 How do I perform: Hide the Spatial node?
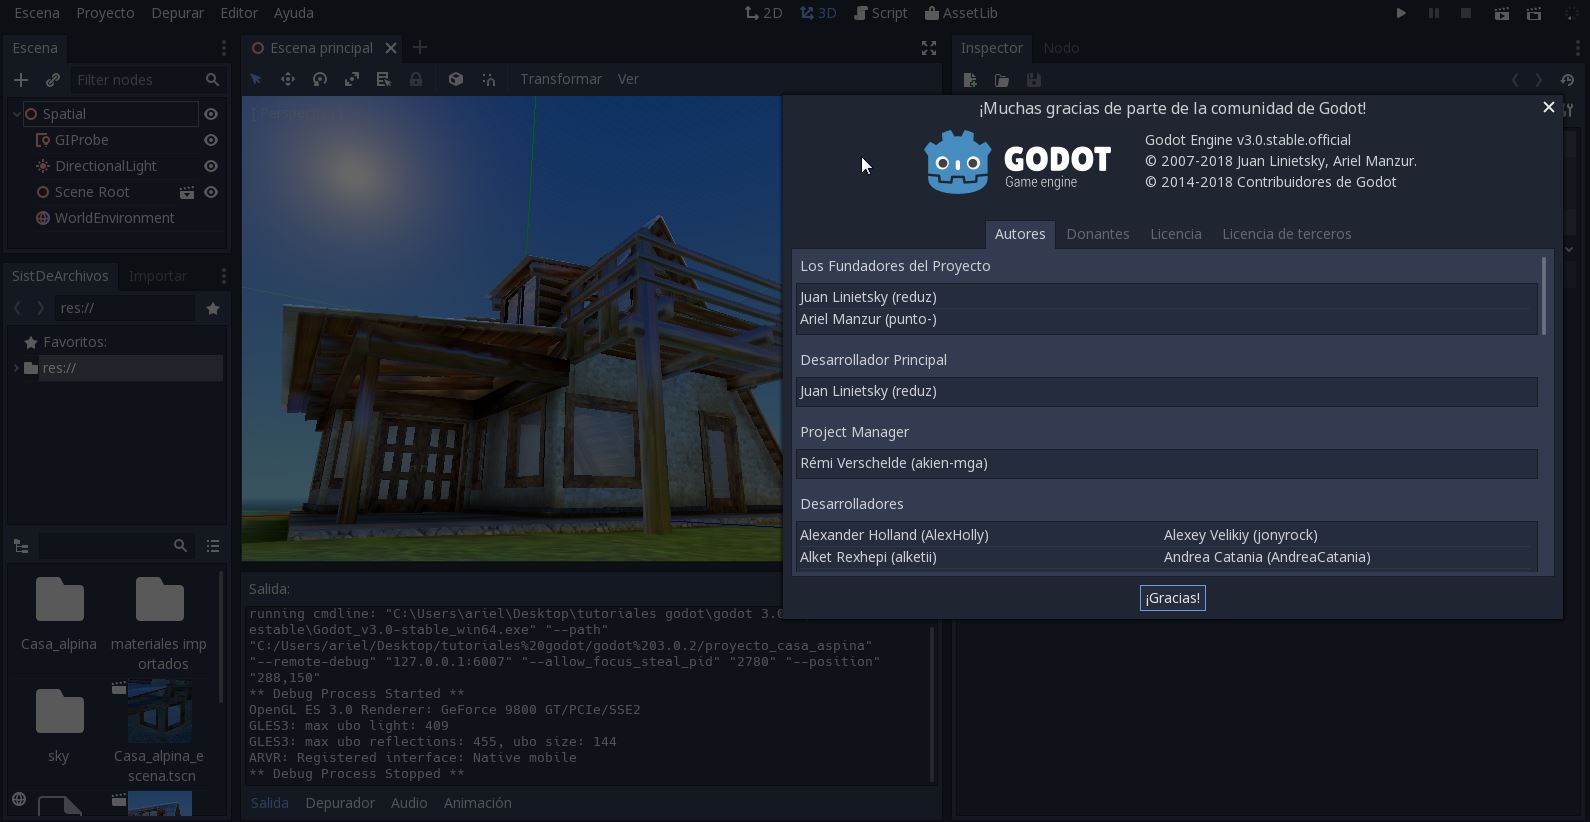(x=211, y=114)
